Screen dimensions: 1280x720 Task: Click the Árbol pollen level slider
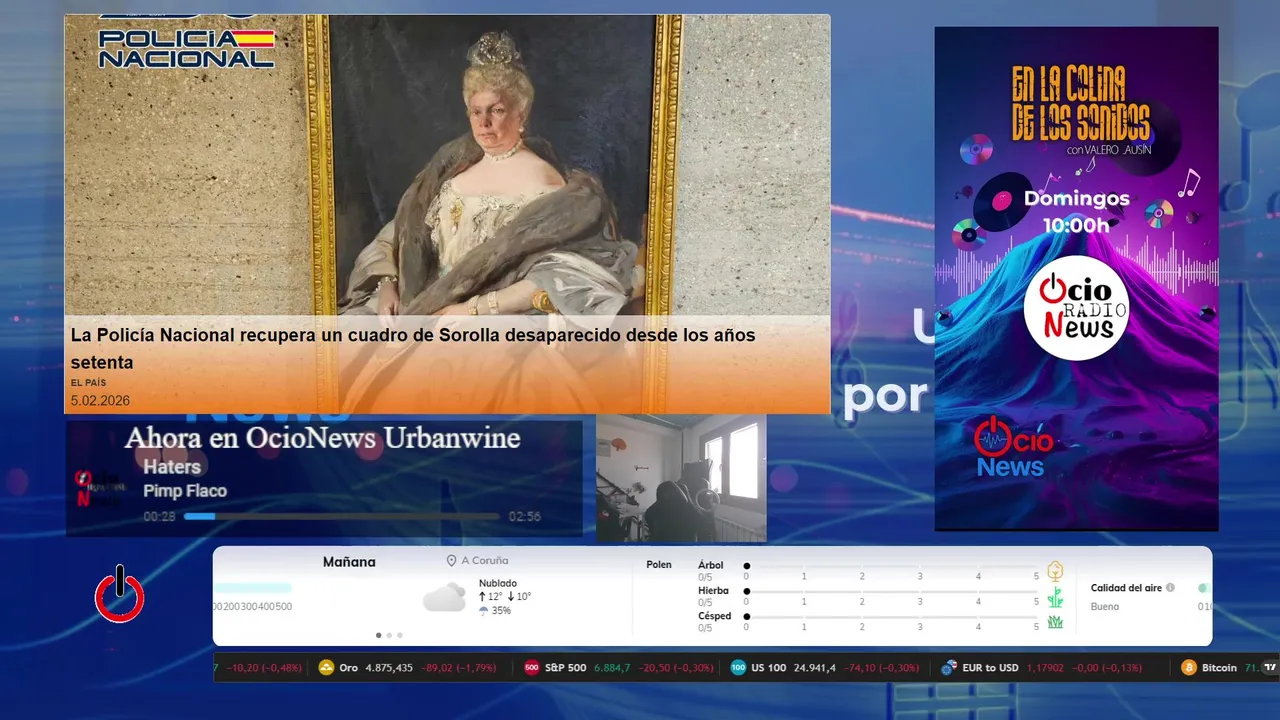[893, 566]
